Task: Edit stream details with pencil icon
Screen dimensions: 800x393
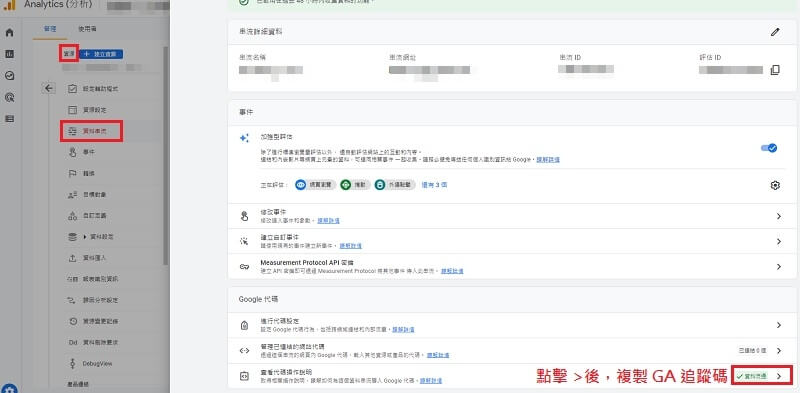Action: pos(775,32)
